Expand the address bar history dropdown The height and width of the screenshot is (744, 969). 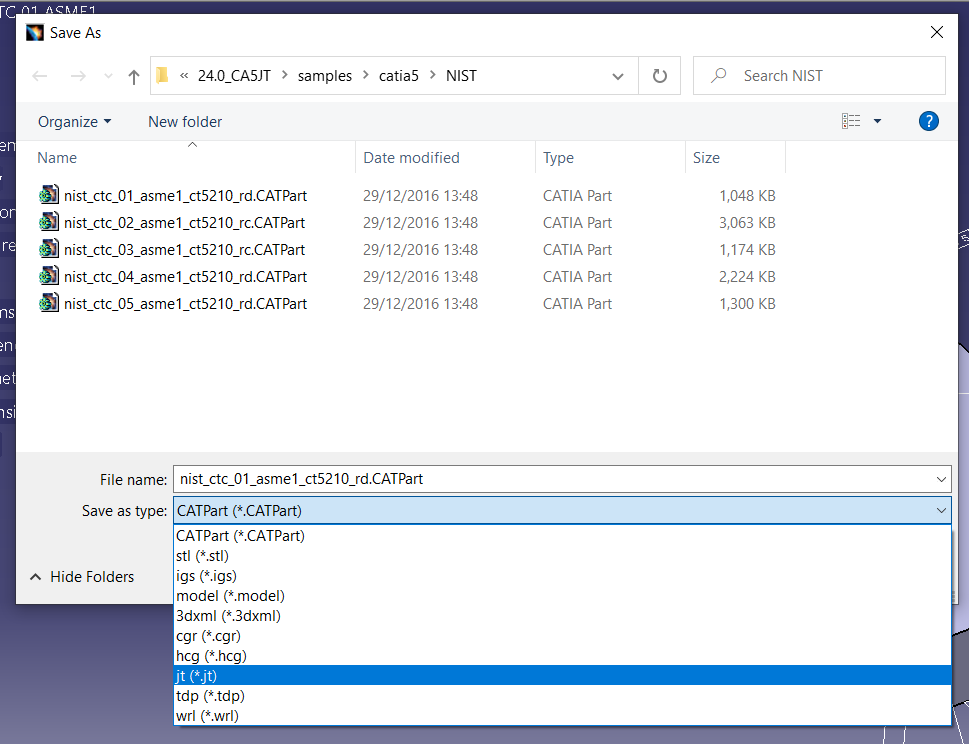(617, 76)
